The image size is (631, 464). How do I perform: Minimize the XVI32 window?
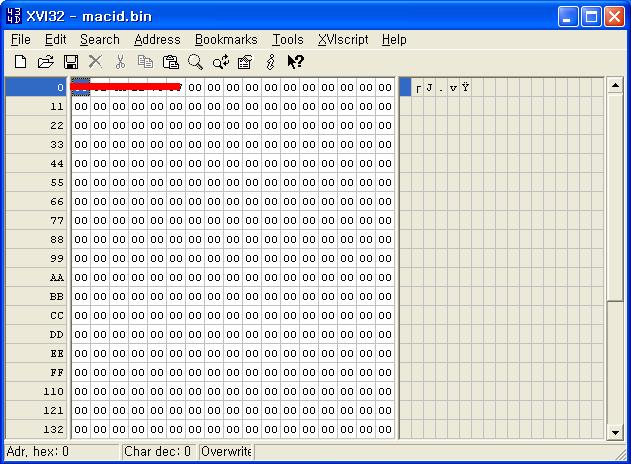(568, 16)
